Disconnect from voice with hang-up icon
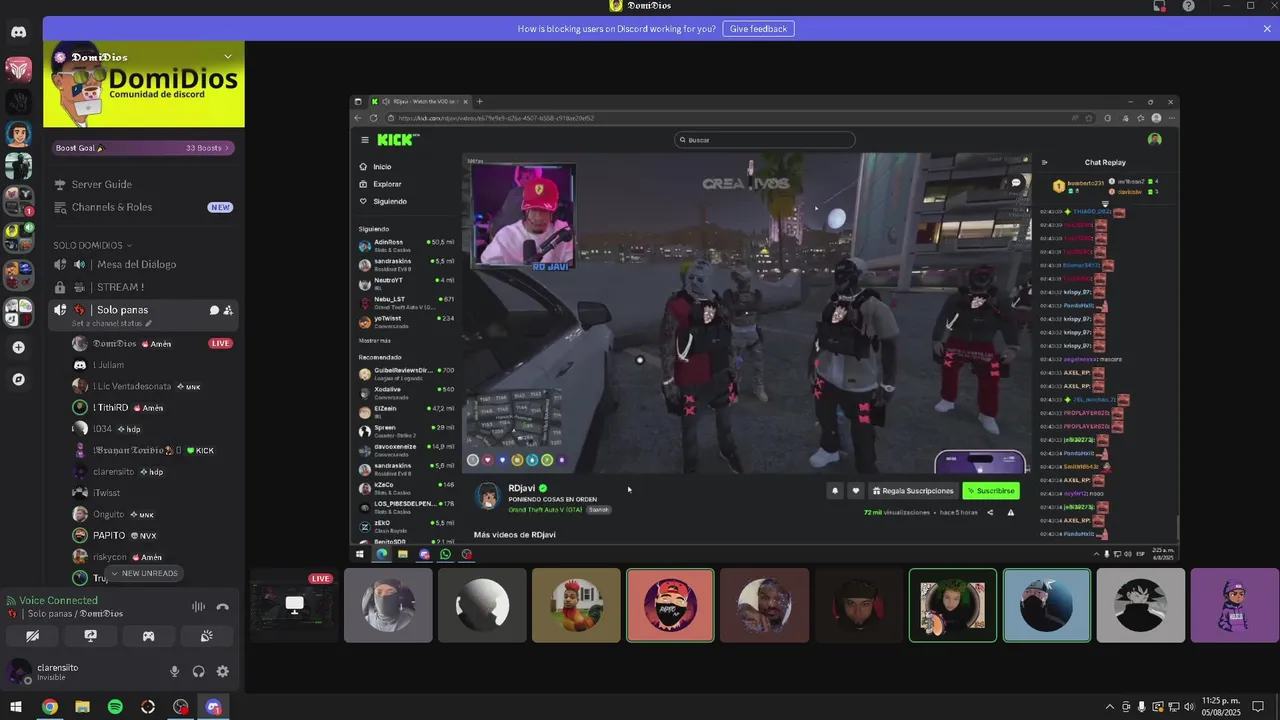Screen dimensions: 1280x720 pos(222,606)
